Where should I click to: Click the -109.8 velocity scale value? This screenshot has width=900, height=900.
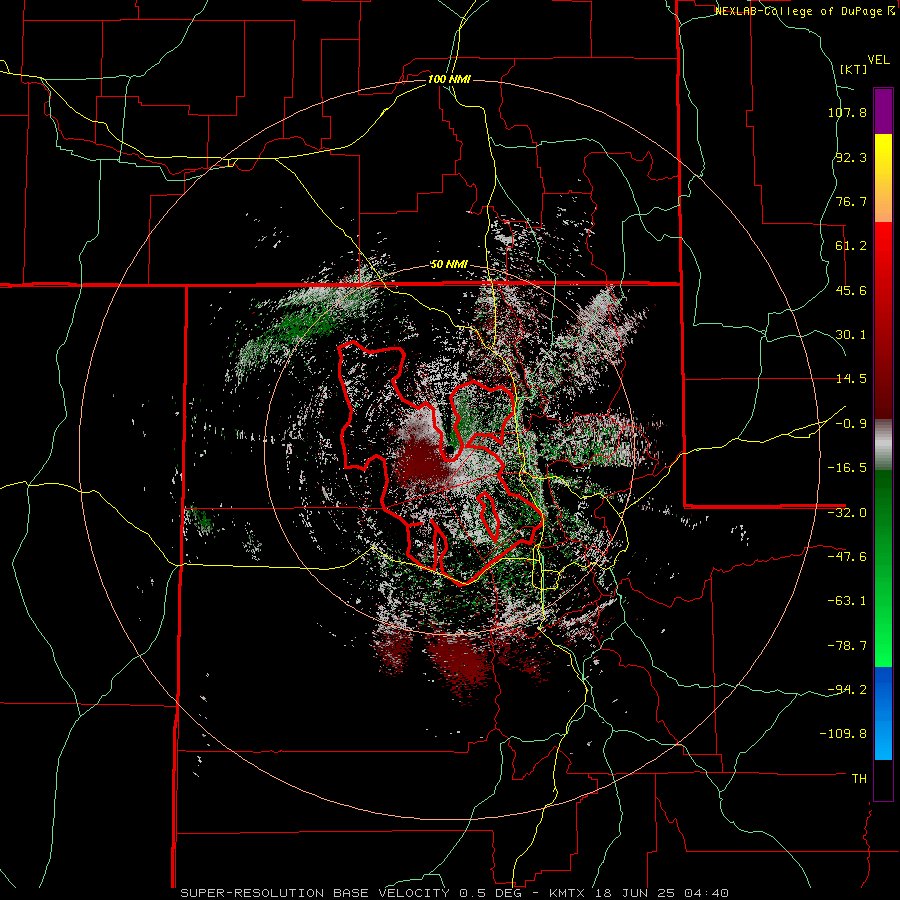[843, 734]
